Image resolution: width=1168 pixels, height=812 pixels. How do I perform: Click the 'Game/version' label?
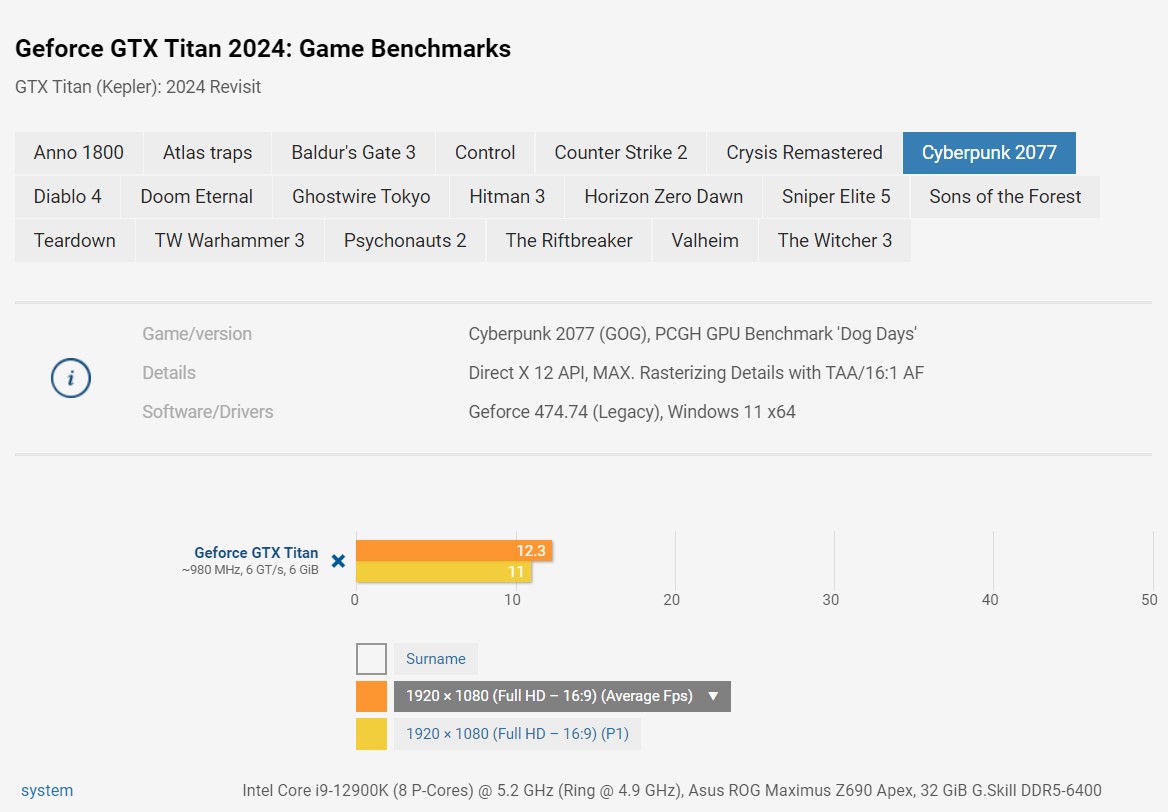click(197, 334)
